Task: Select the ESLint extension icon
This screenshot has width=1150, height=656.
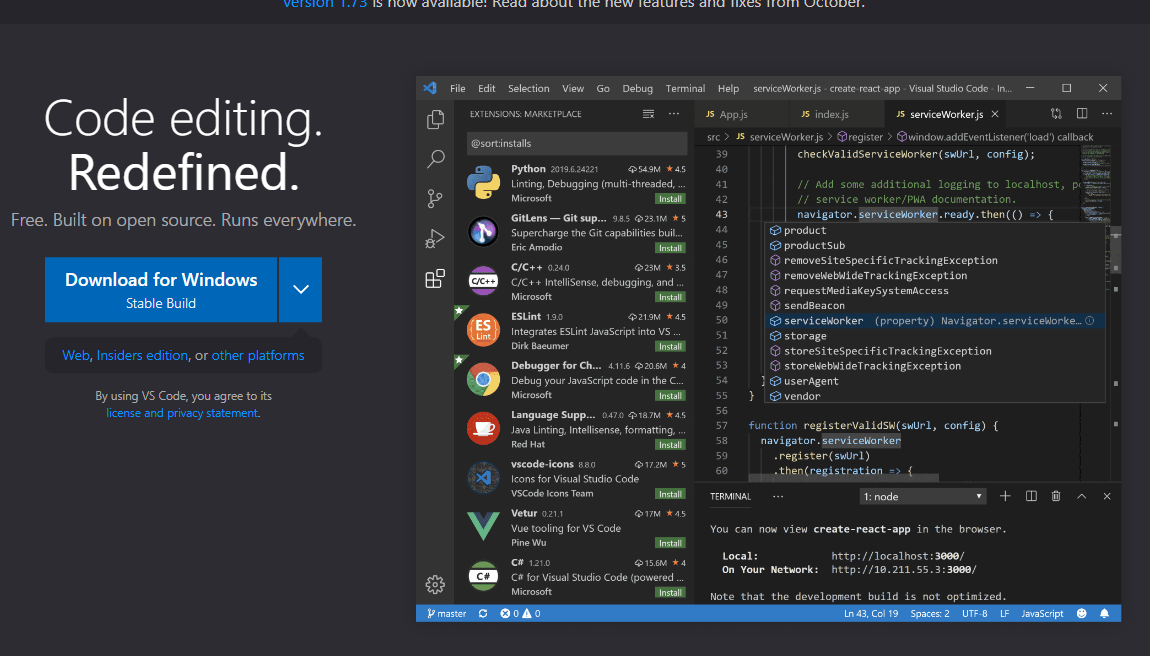Action: pos(483,330)
